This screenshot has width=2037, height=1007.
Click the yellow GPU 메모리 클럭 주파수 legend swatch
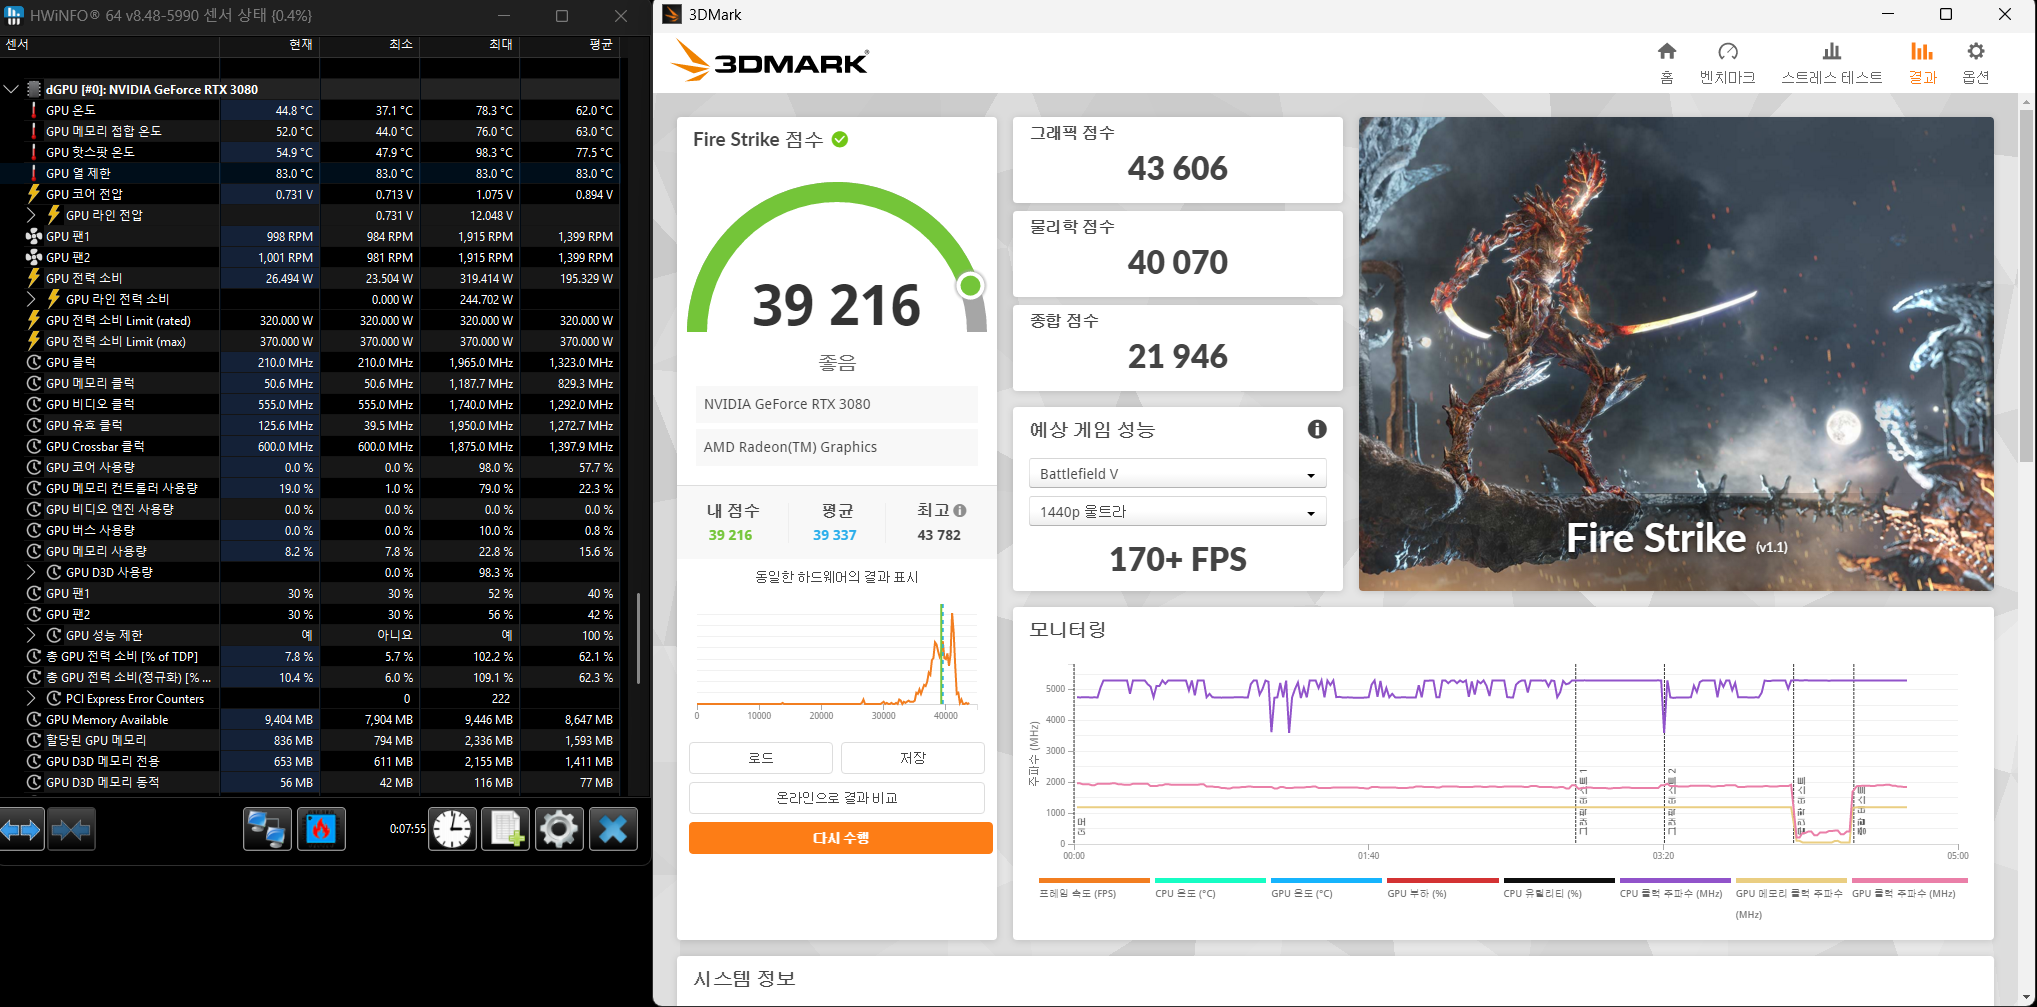point(1790,881)
